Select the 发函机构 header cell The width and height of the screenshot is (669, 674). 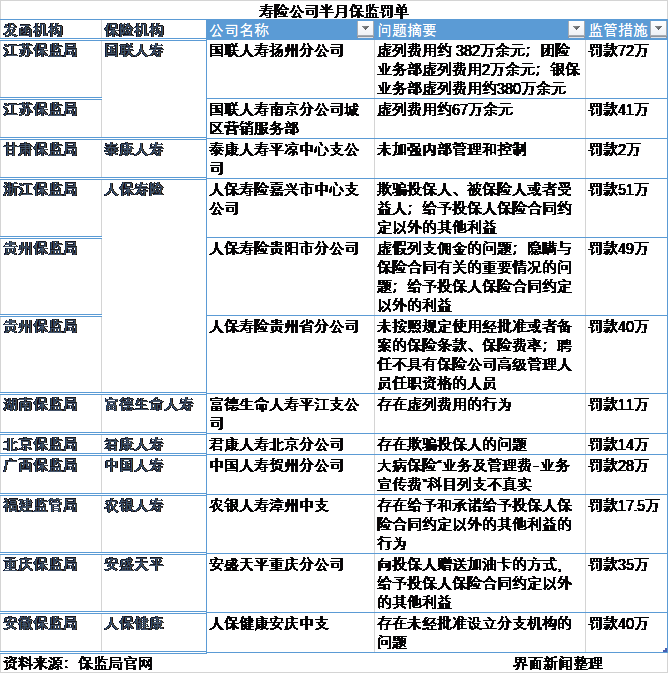(51, 30)
